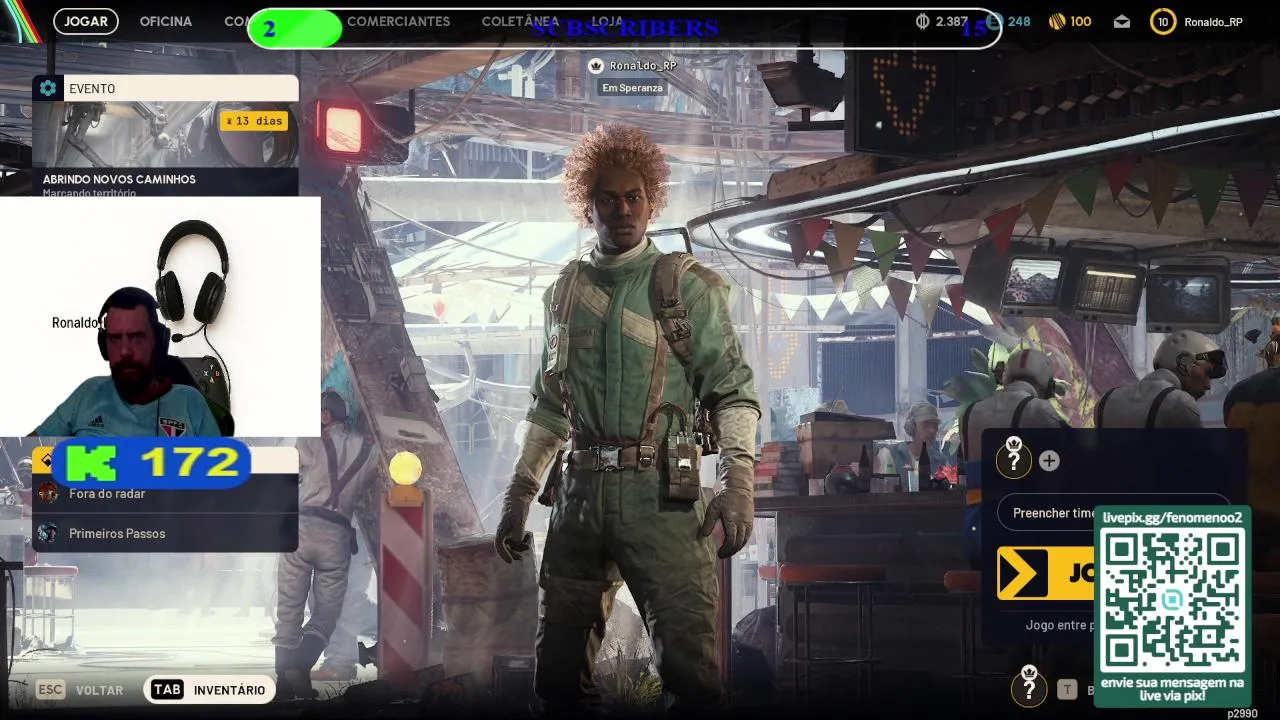Screen dimensions: 1280x720
Task: Click the Jogo entre p… text under play button
Action: [x=1060, y=625]
